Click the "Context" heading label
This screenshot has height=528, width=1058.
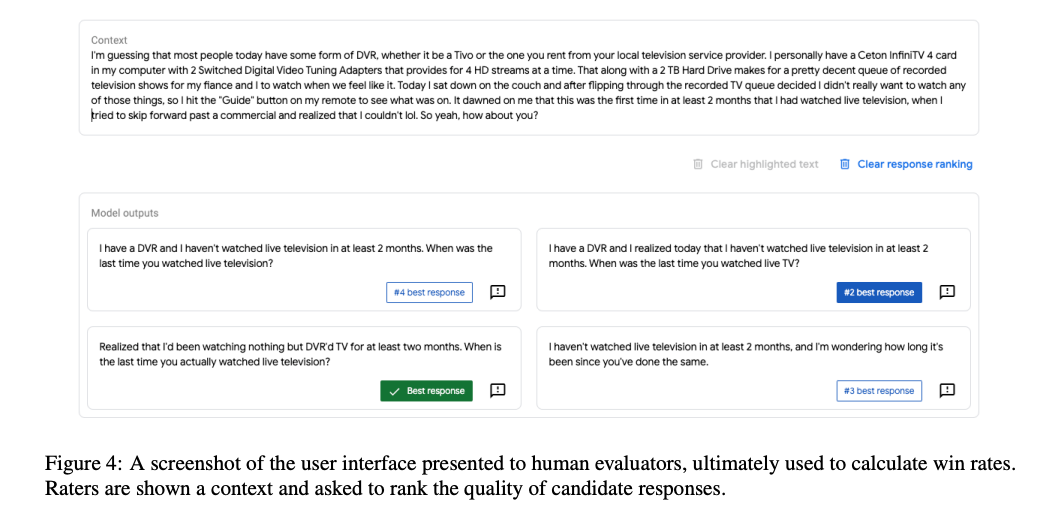109,40
